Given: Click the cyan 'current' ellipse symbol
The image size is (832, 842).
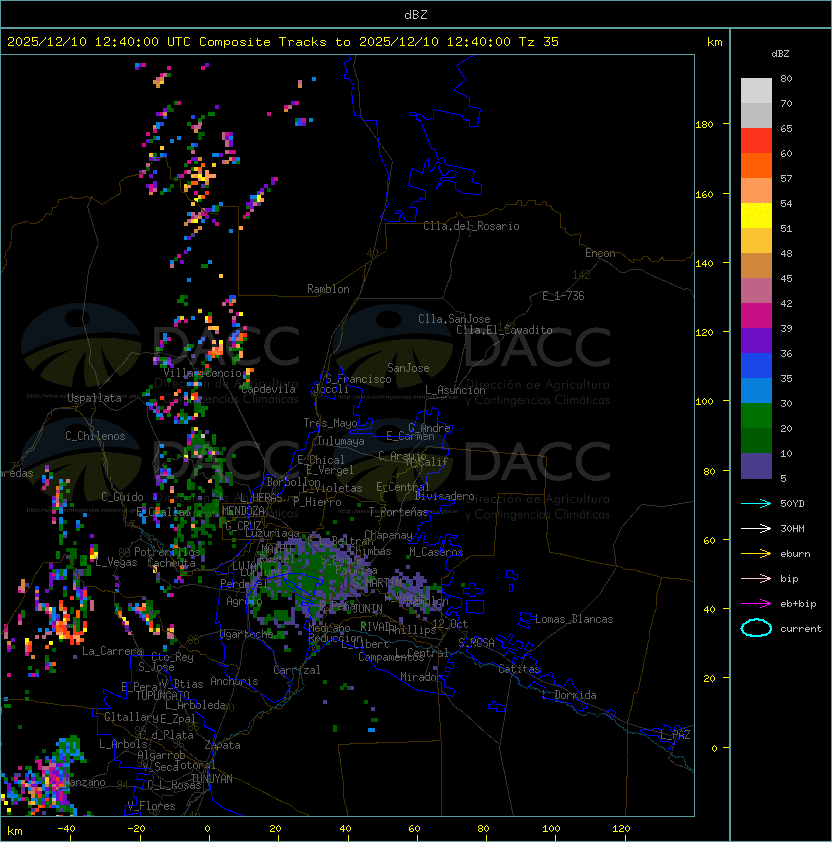Looking at the screenshot, I should pos(756,628).
